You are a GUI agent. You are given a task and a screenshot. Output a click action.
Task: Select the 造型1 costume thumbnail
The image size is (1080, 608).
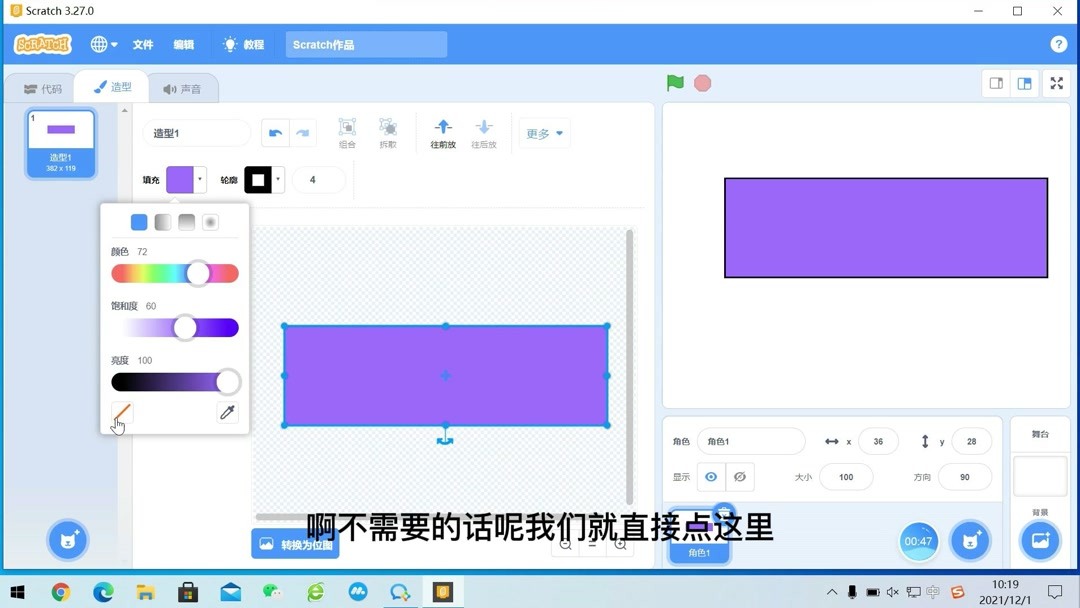60,140
